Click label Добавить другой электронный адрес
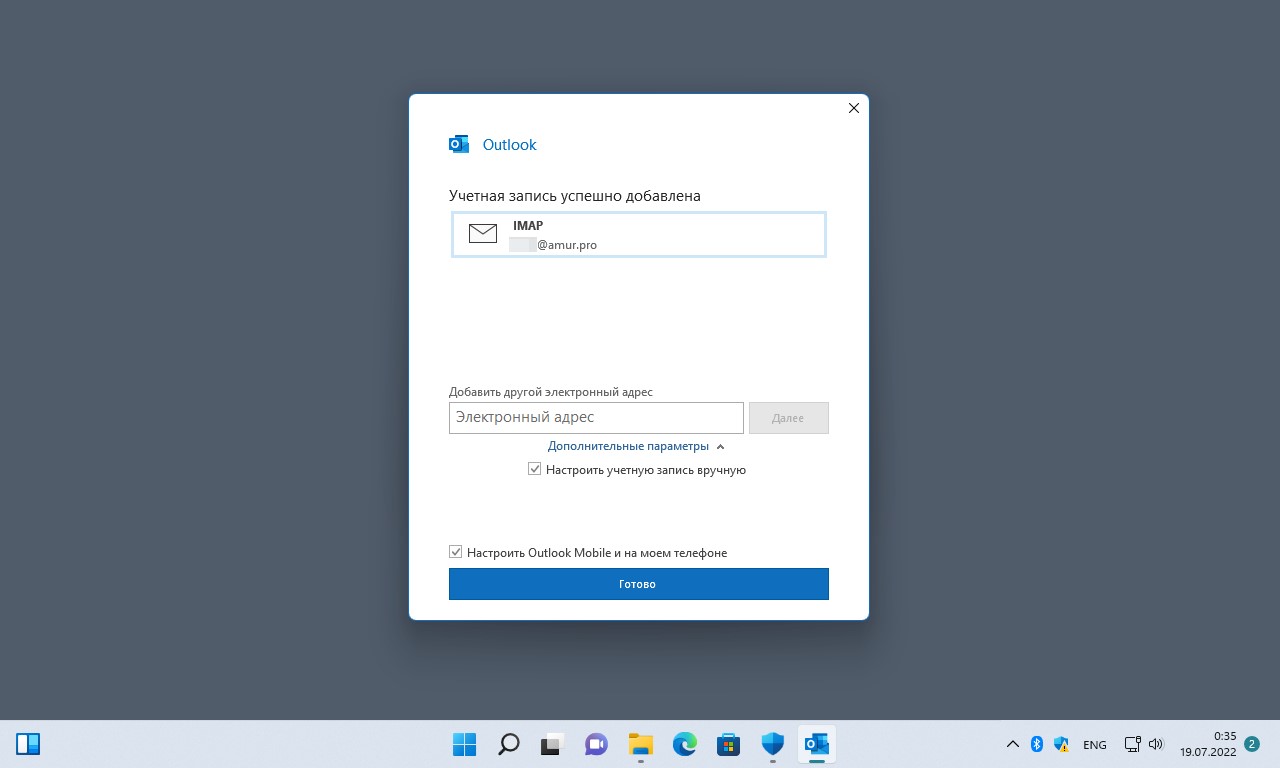 [x=551, y=392]
